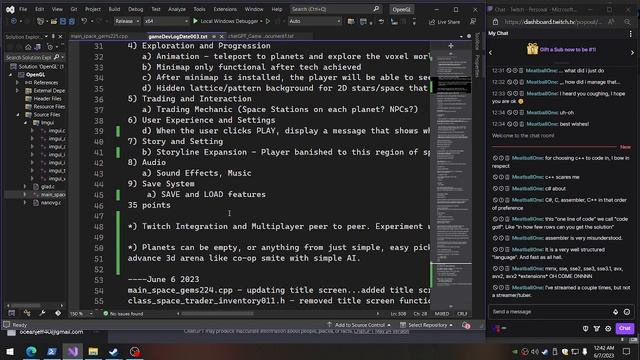
Task: Switch to chatGPT_Game document tab
Action: pyautogui.click(x=261, y=36)
